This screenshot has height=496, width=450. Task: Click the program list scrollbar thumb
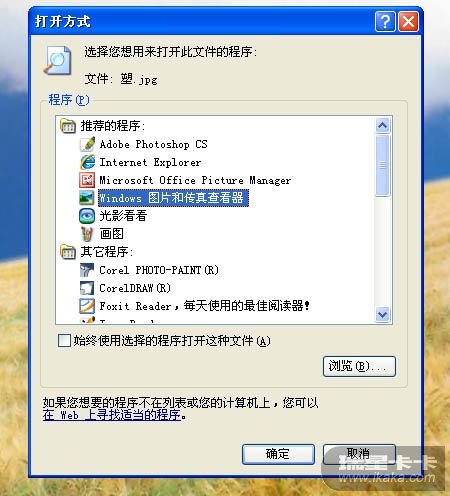point(382,165)
